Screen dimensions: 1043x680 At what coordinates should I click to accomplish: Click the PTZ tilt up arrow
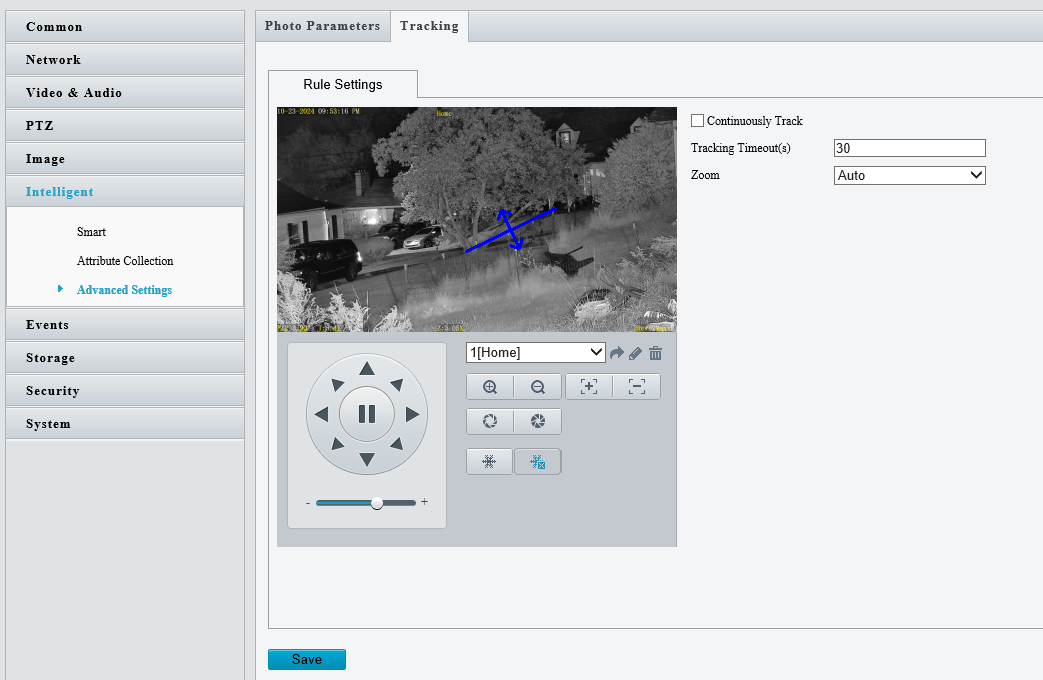tap(367, 369)
